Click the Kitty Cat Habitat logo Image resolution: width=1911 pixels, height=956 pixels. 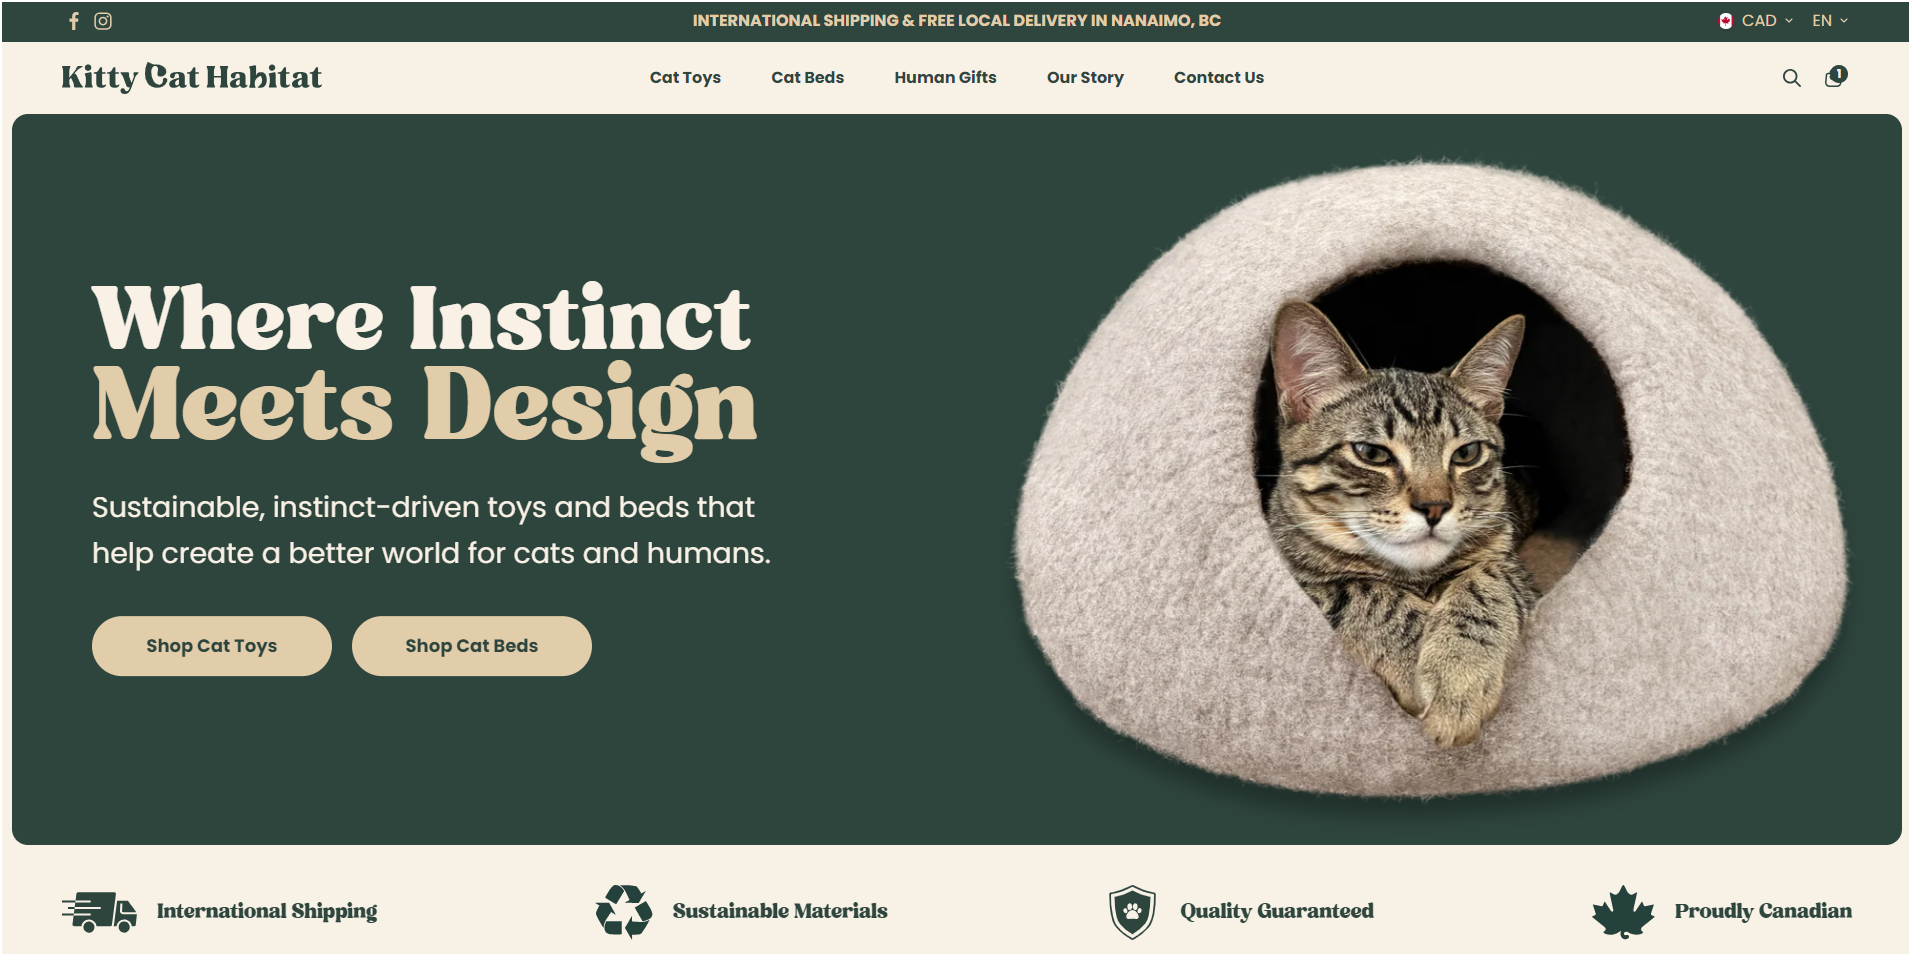(x=191, y=77)
